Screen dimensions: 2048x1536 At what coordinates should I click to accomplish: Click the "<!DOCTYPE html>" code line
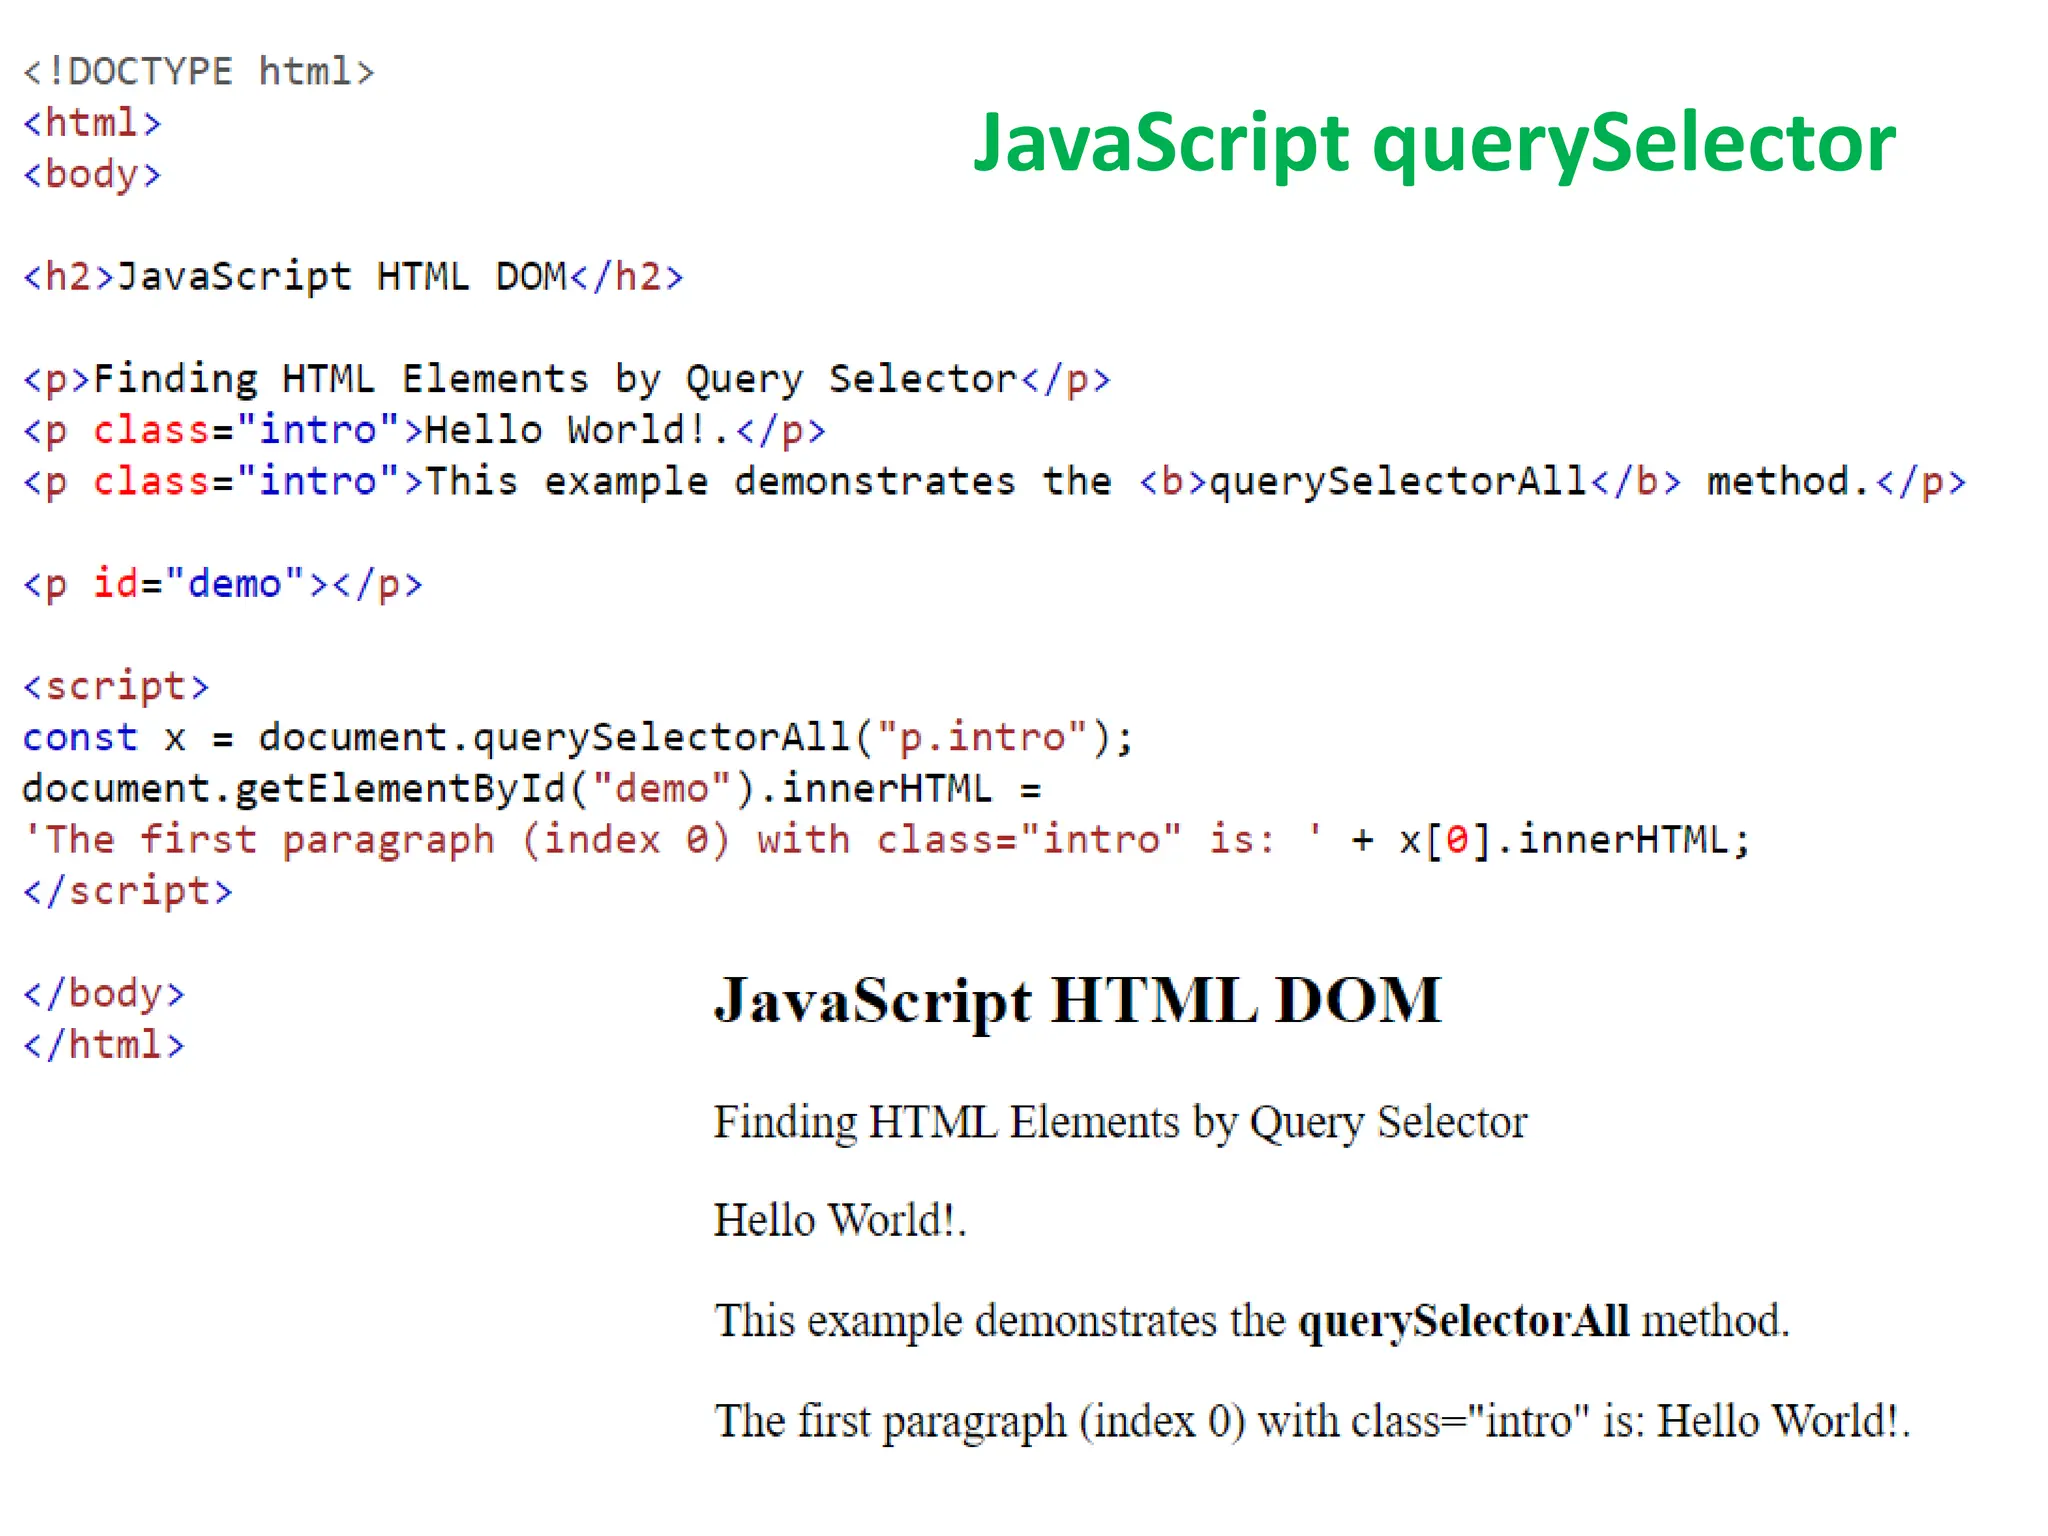tap(199, 72)
